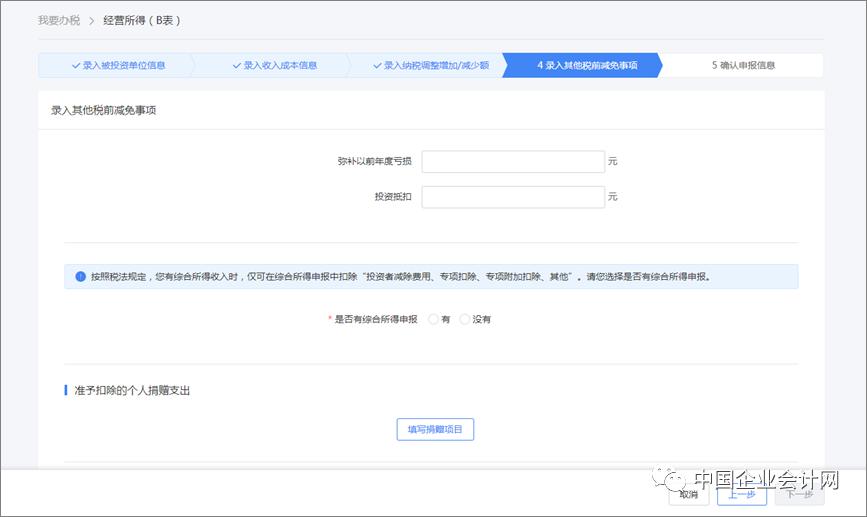The height and width of the screenshot is (517, 867).
Task: Select the 经营所得（B表）breadcrumb
Action: pos(142,20)
